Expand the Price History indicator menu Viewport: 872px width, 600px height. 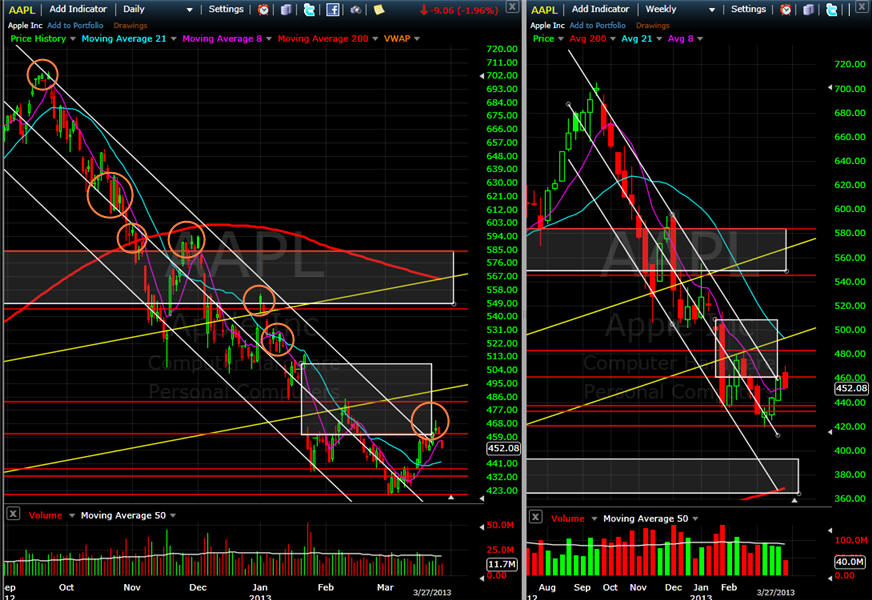tap(72, 39)
